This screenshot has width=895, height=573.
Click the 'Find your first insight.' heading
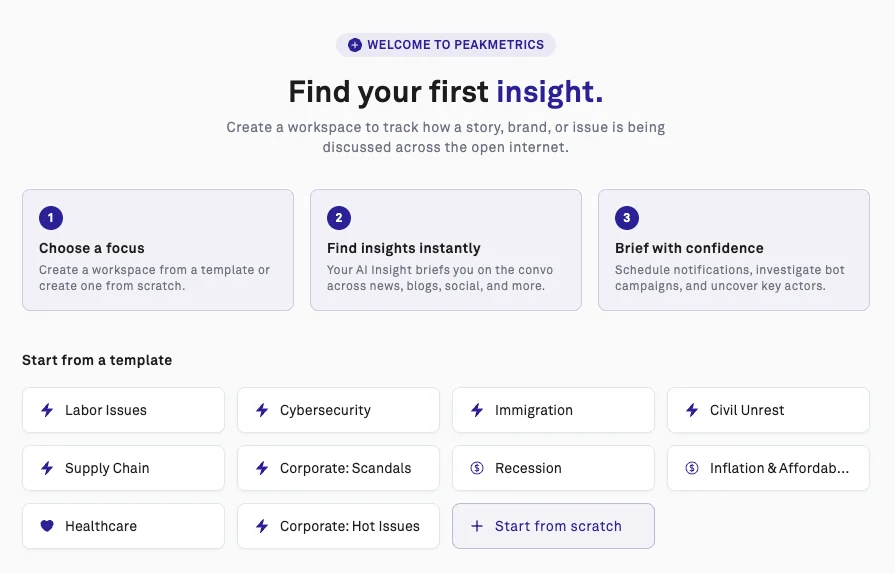pos(446,91)
